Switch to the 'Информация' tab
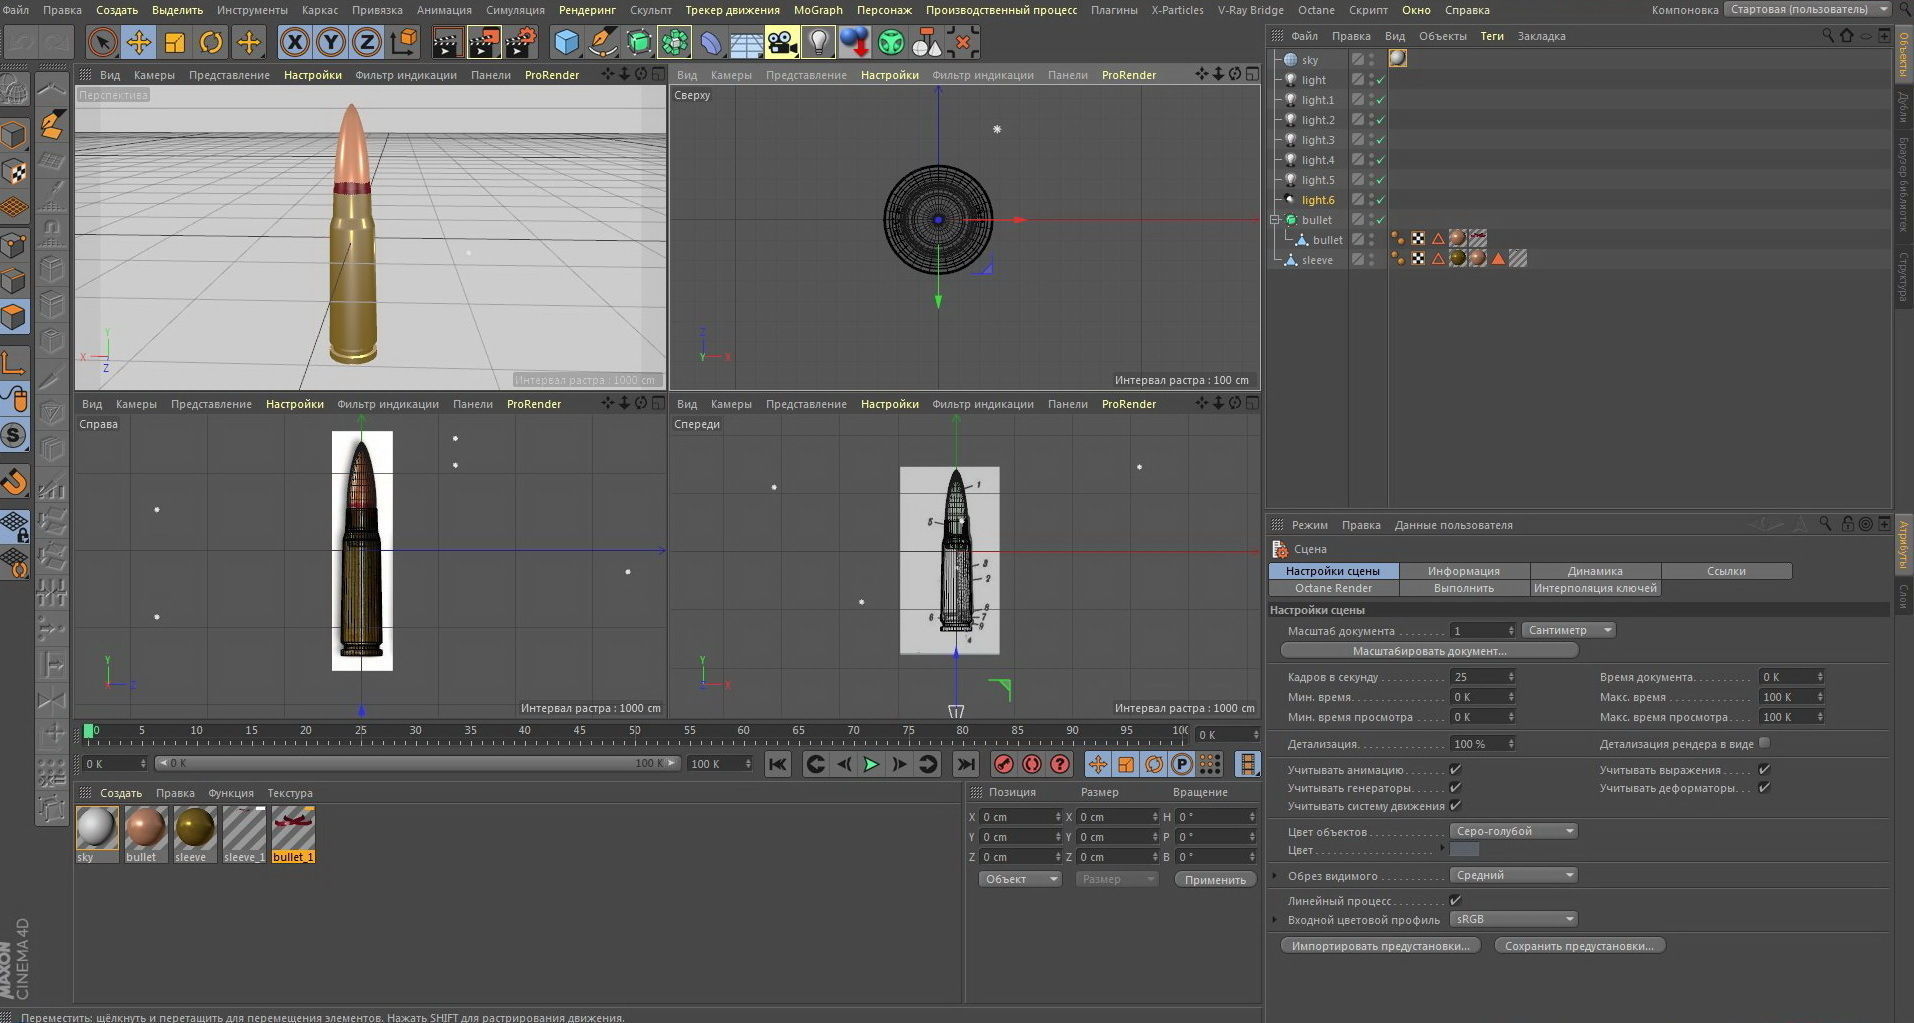Image resolution: width=1914 pixels, height=1023 pixels. click(x=1464, y=571)
